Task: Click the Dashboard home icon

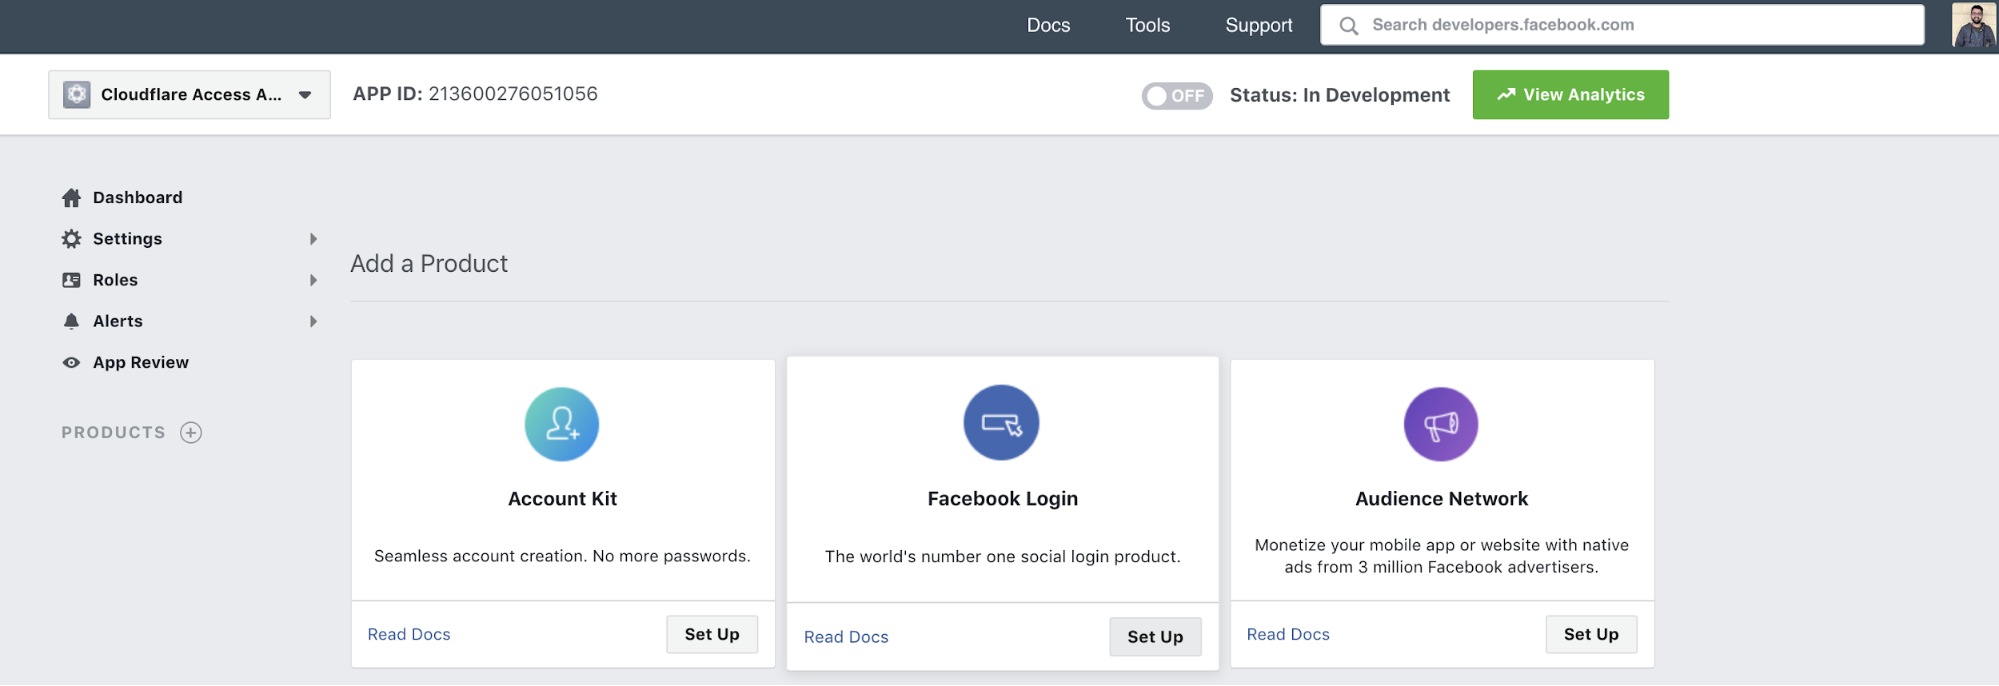Action: 71,198
